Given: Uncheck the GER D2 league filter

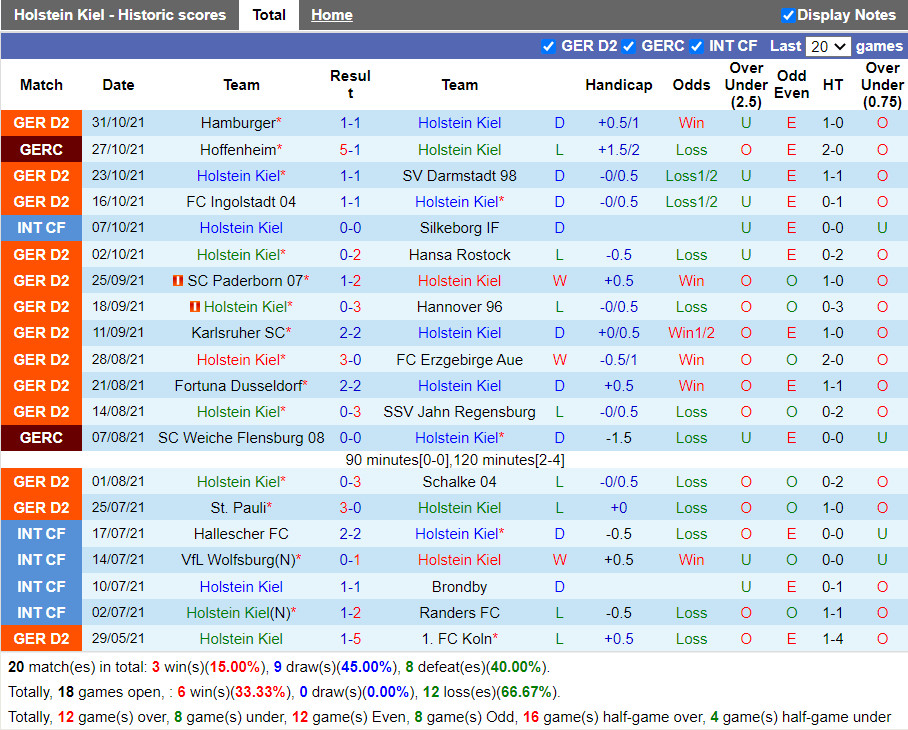Looking at the screenshot, I should coord(548,46).
